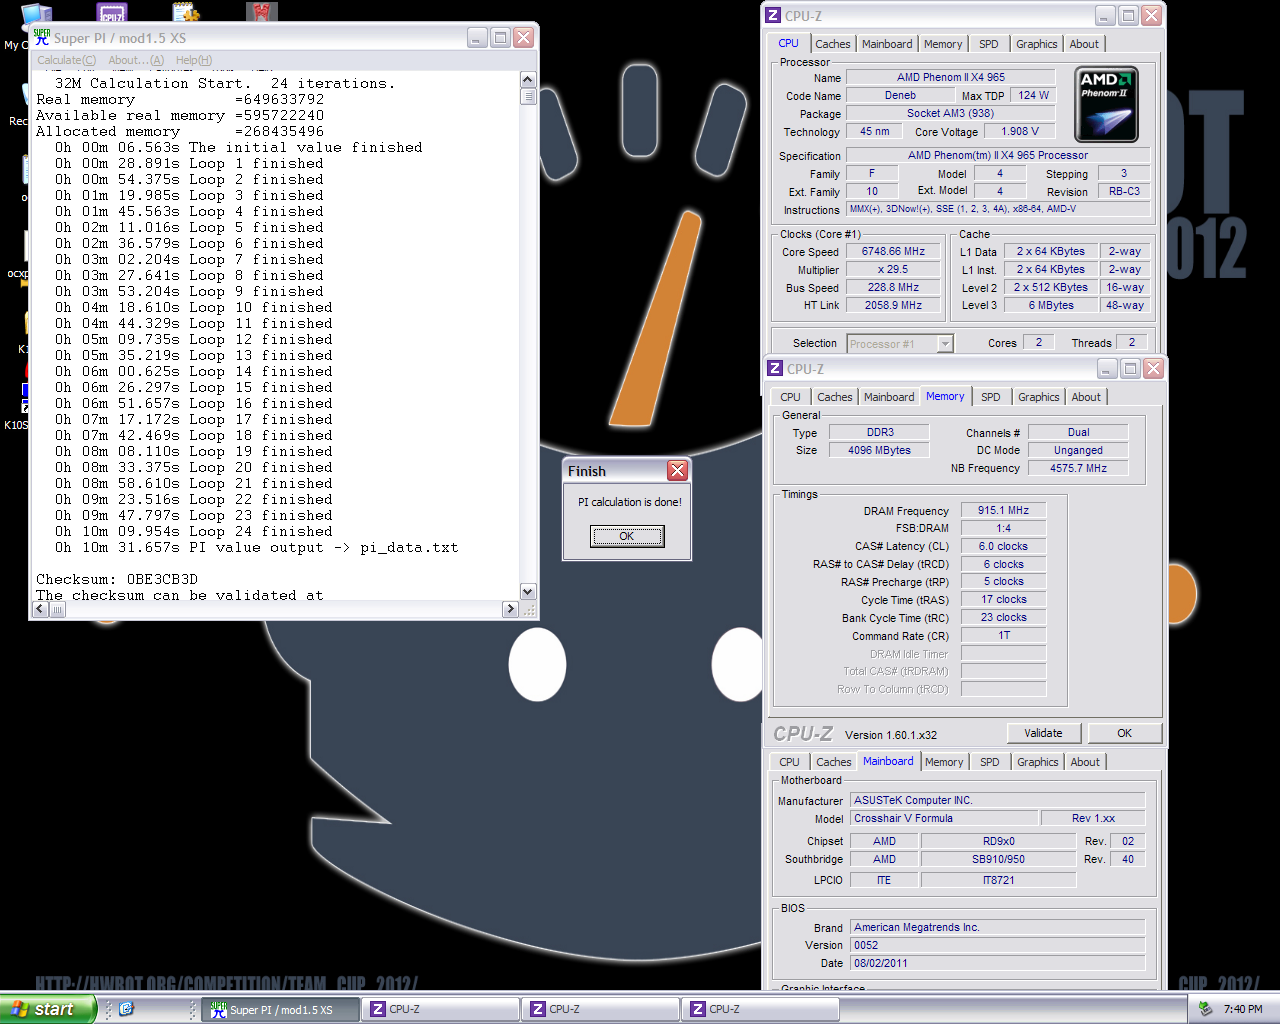Click the AMD Phenom II logo image
The width and height of the screenshot is (1280, 1024).
[x=1106, y=105]
